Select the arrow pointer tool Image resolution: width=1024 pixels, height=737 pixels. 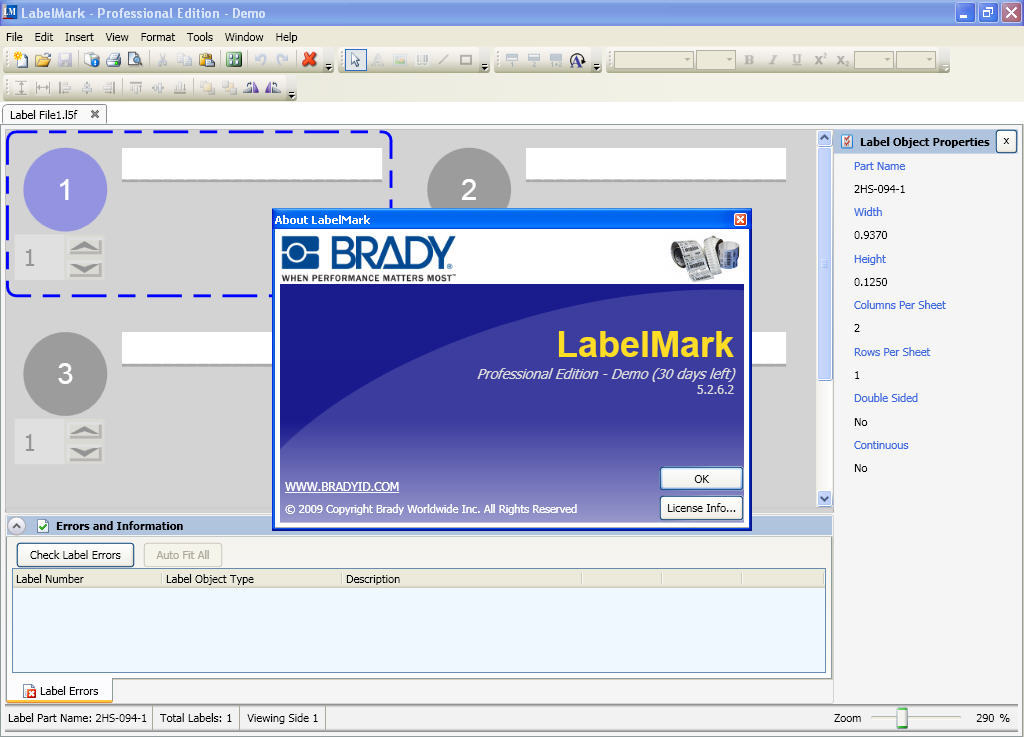pos(355,60)
